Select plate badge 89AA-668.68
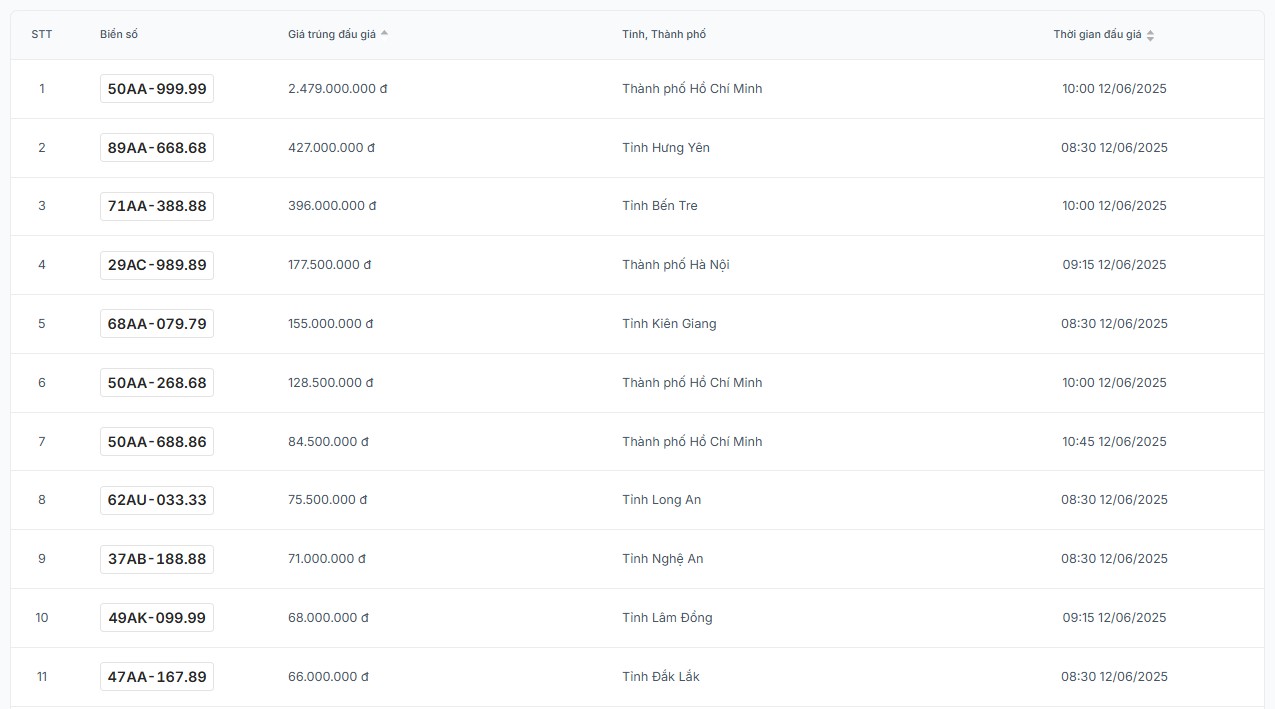The image size is (1275, 709). (157, 148)
